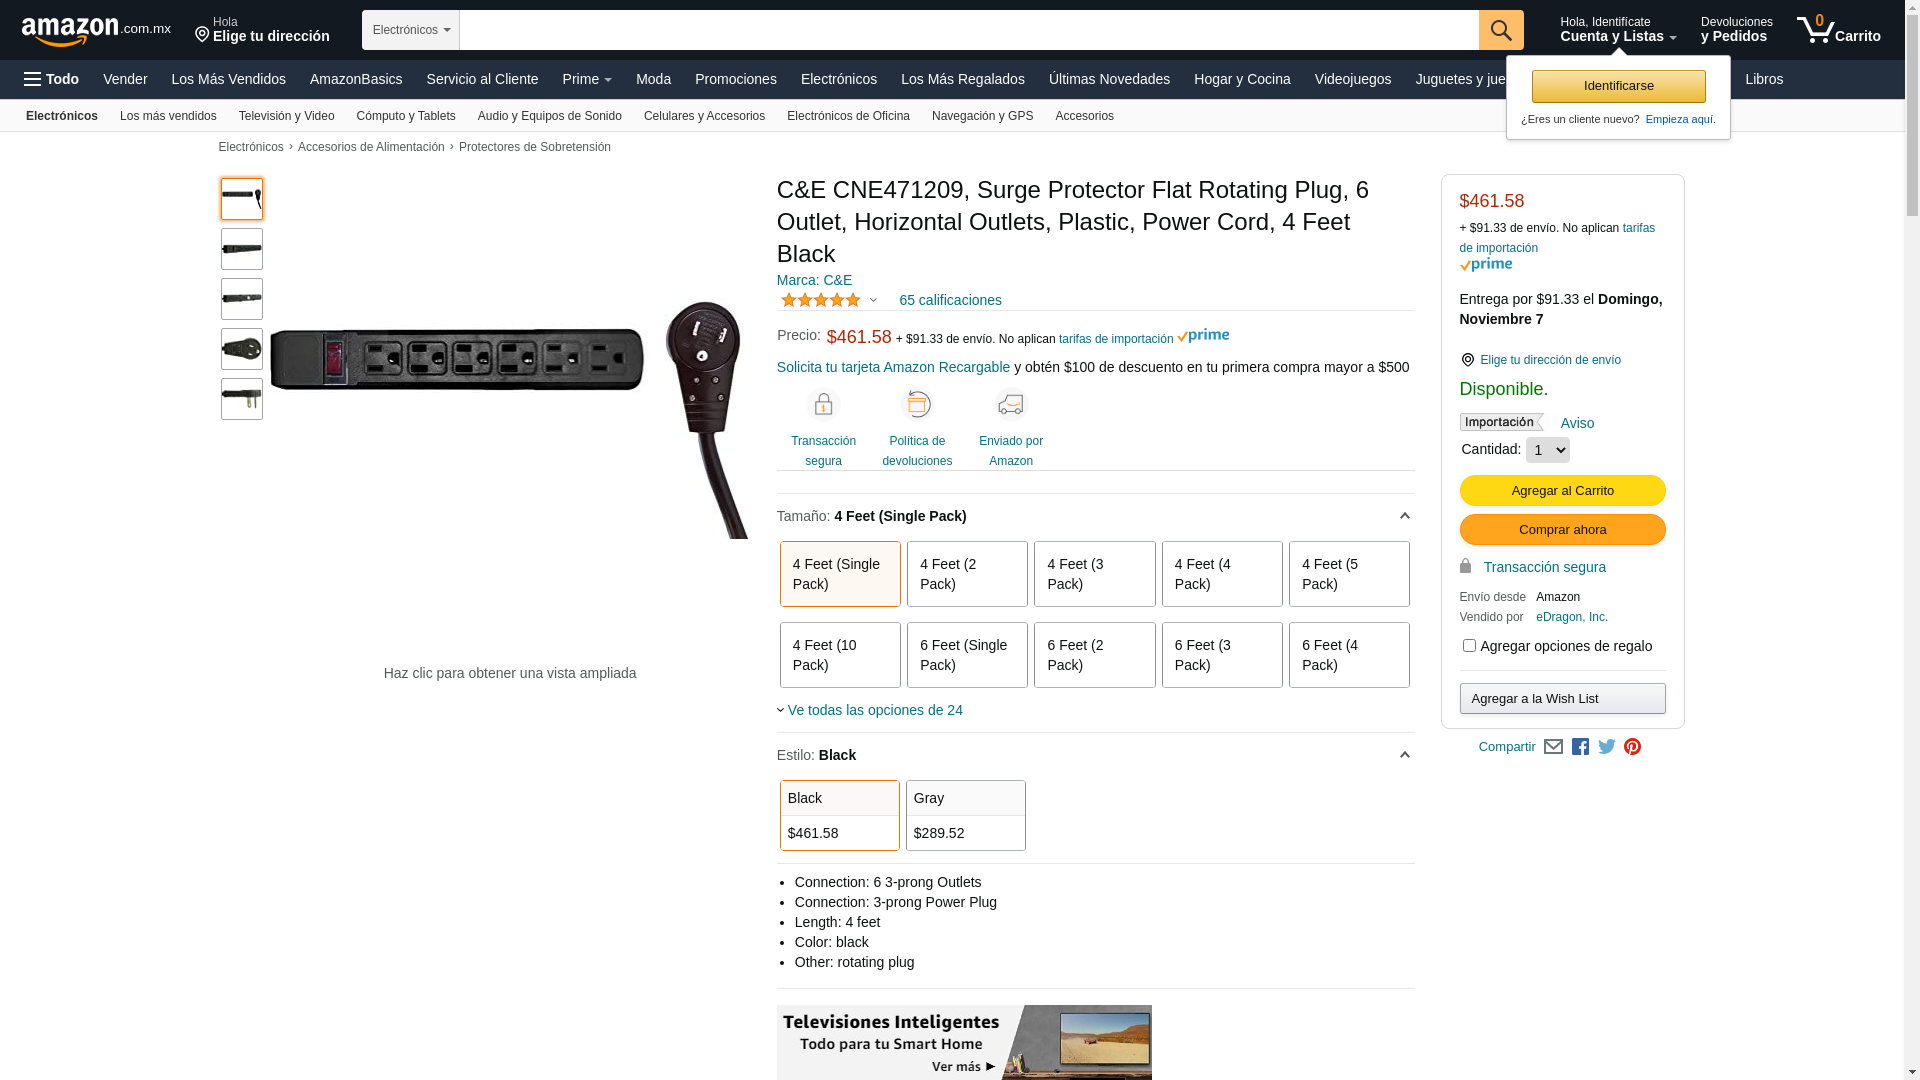Open Promociones in the navigation bar
The height and width of the screenshot is (1080, 1920).
[735, 79]
